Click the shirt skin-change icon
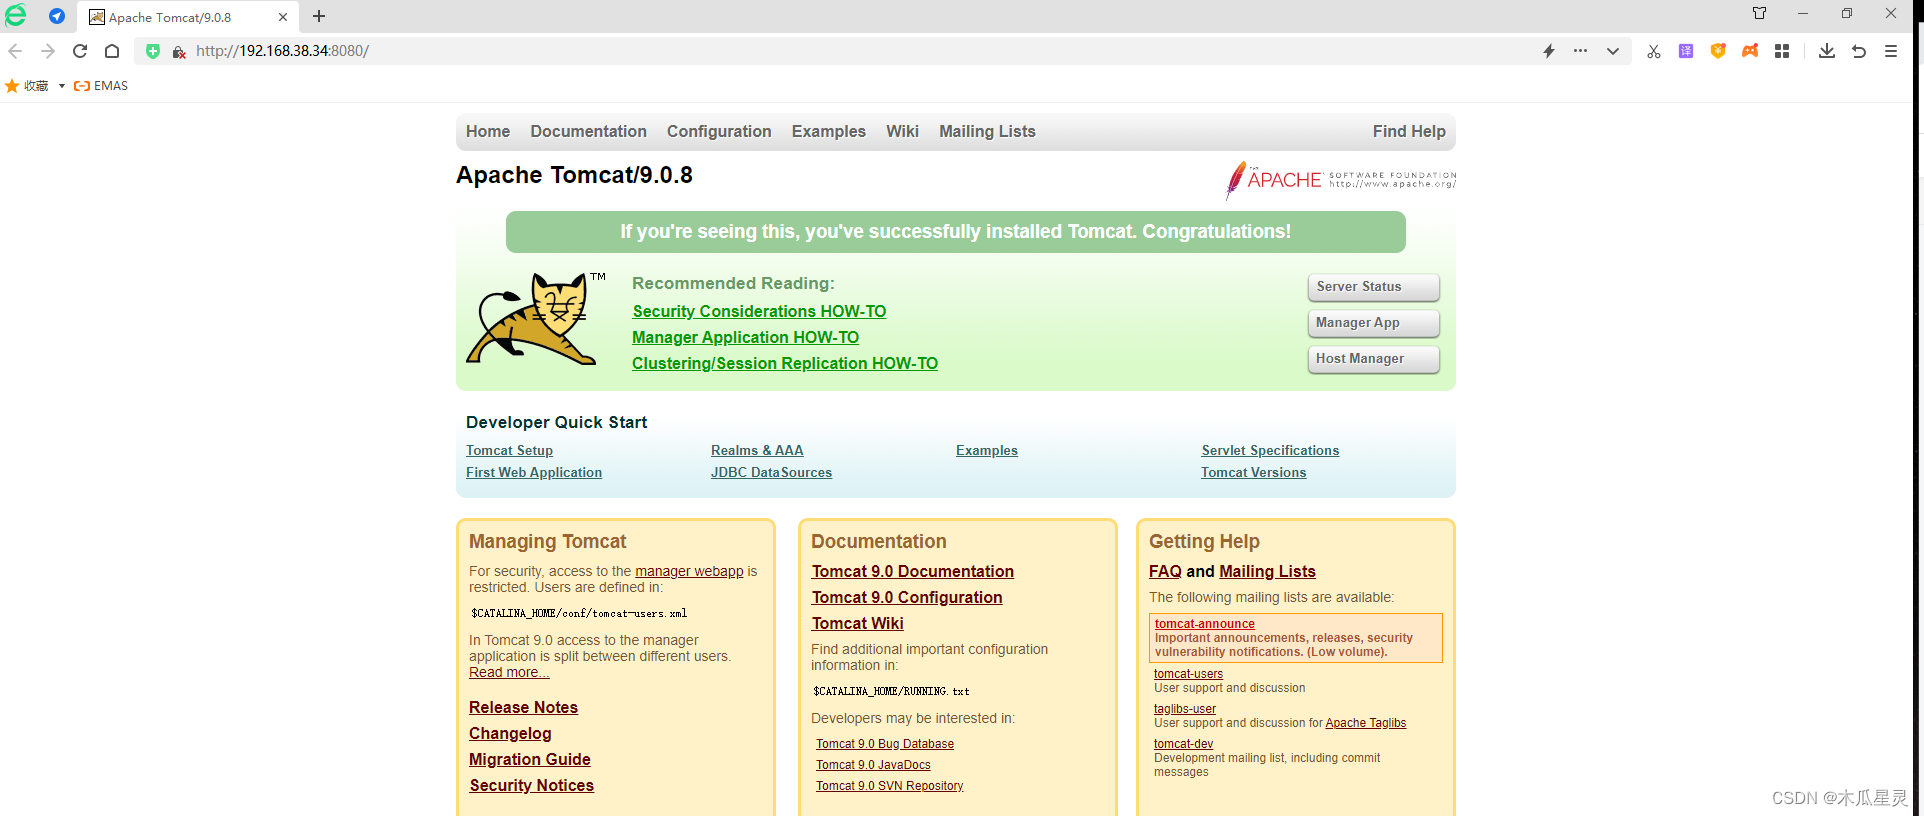The width and height of the screenshot is (1924, 816). point(1760,13)
